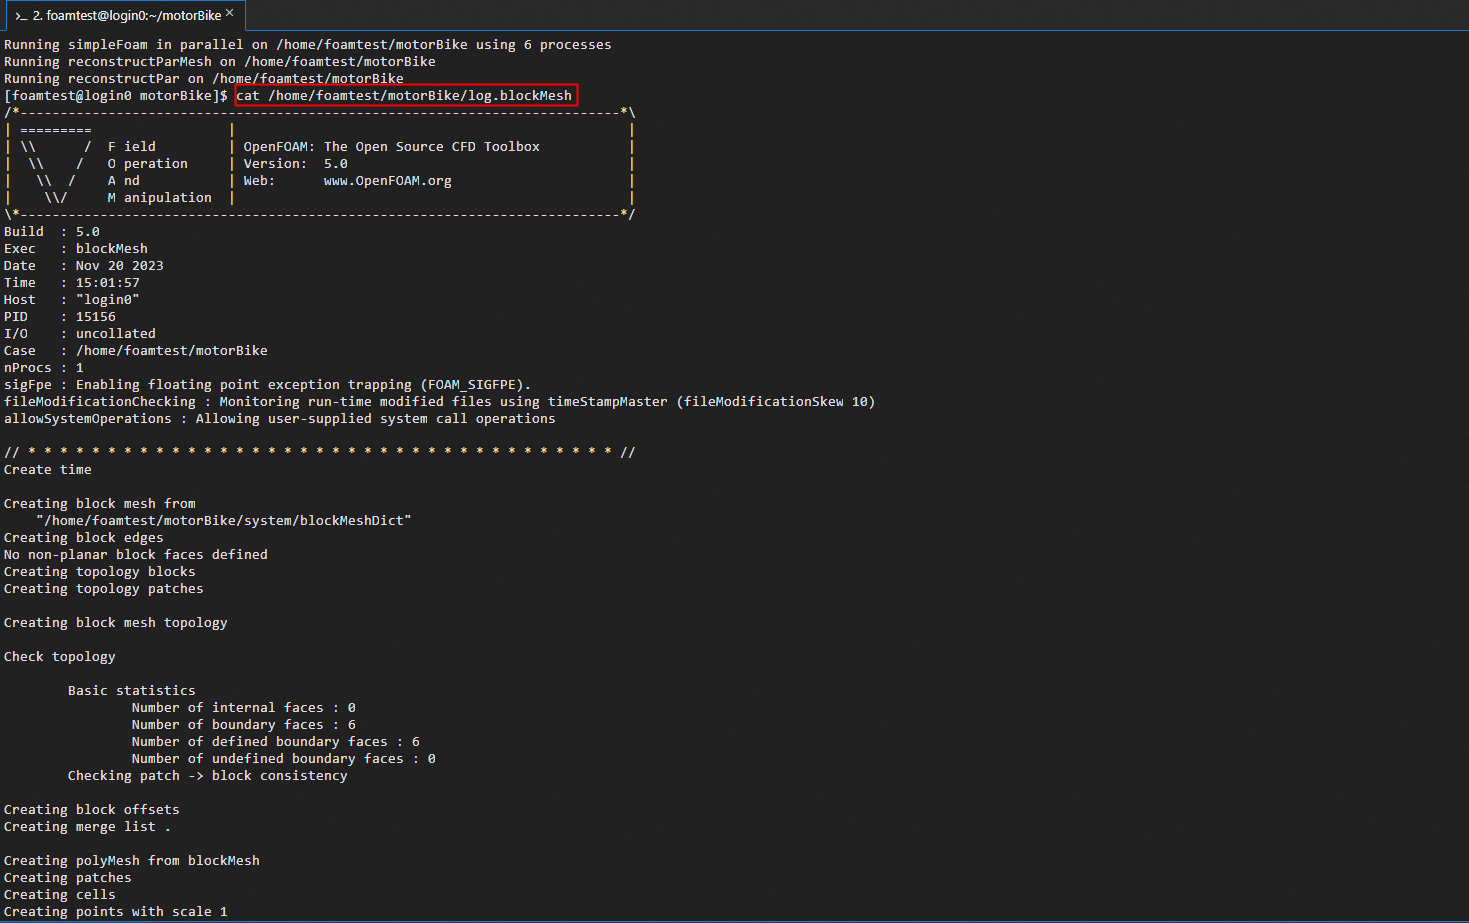Click the 'nProcs : 1' line
The height and width of the screenshot is (923, 1469).
[44, 368]
